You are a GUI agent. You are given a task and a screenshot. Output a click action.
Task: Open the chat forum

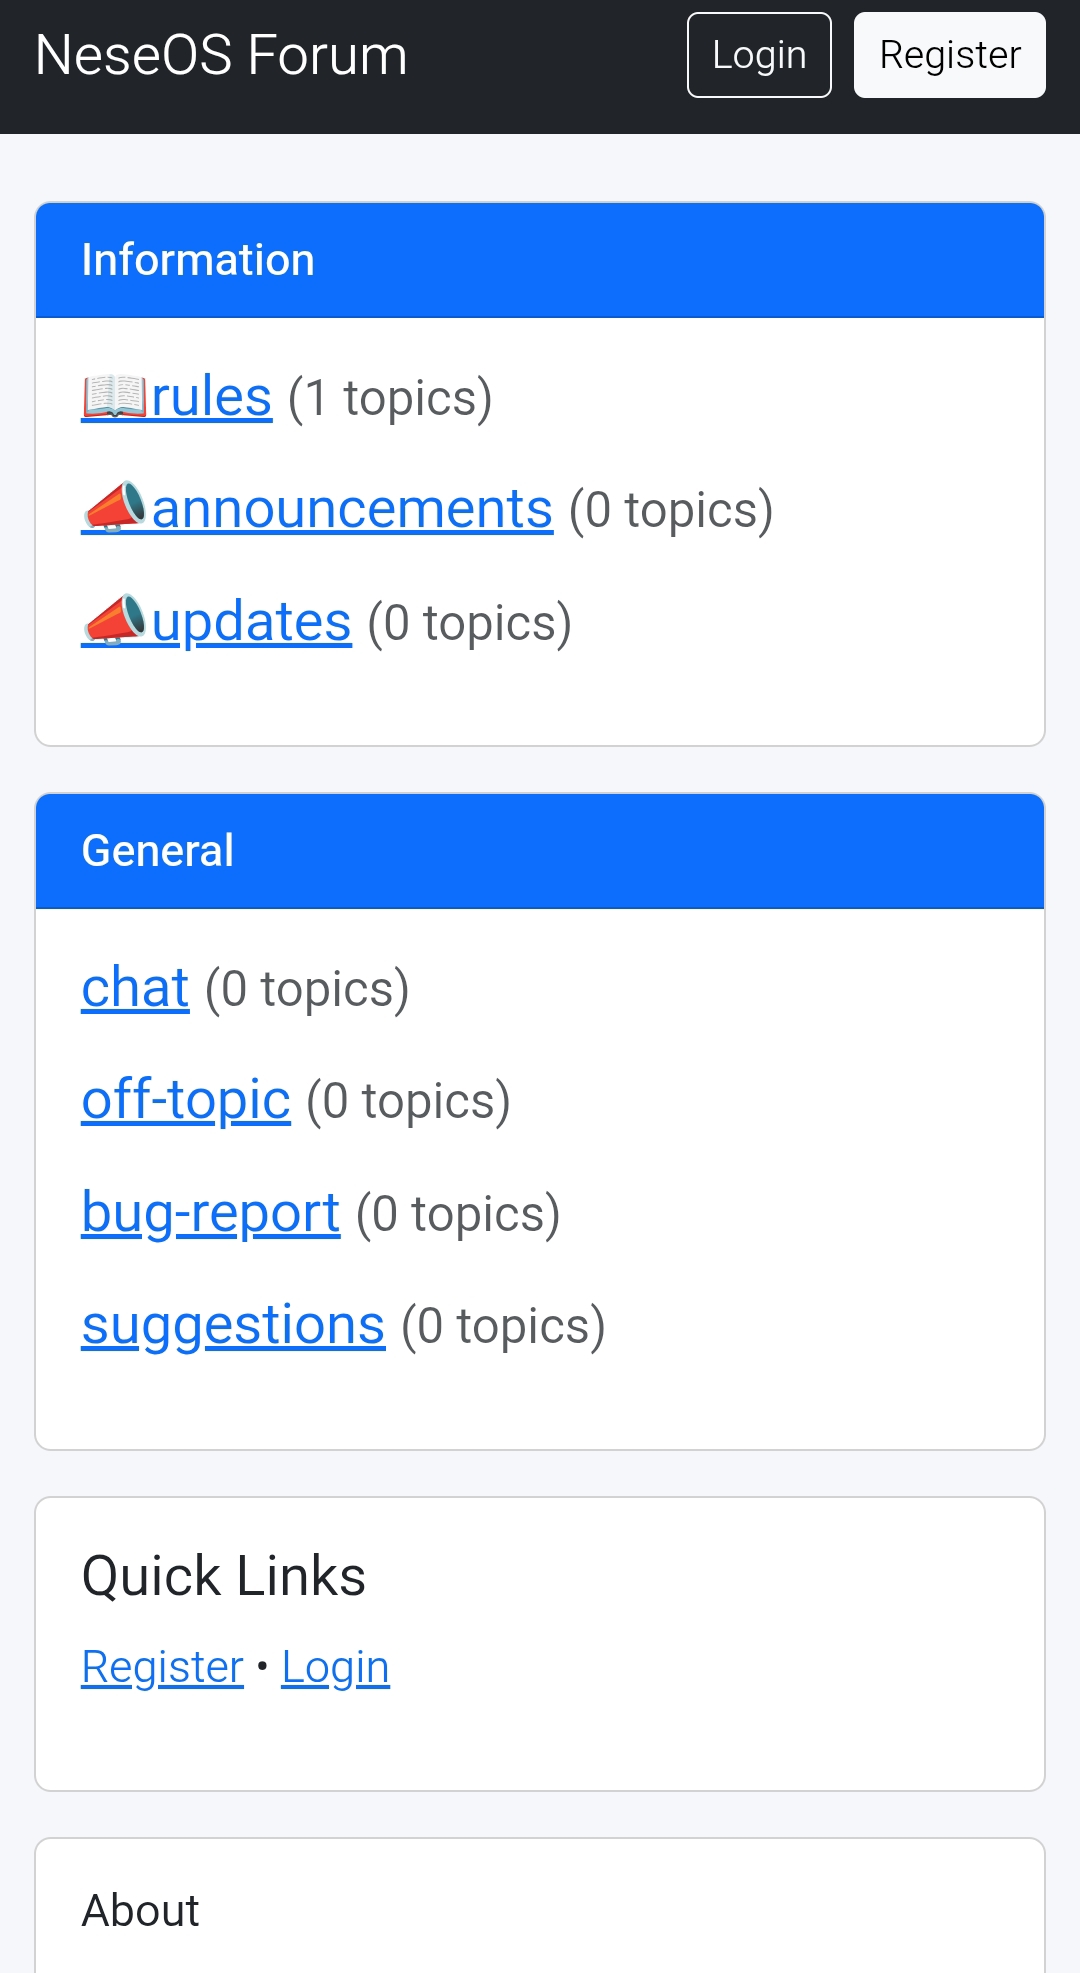[135, 988]
